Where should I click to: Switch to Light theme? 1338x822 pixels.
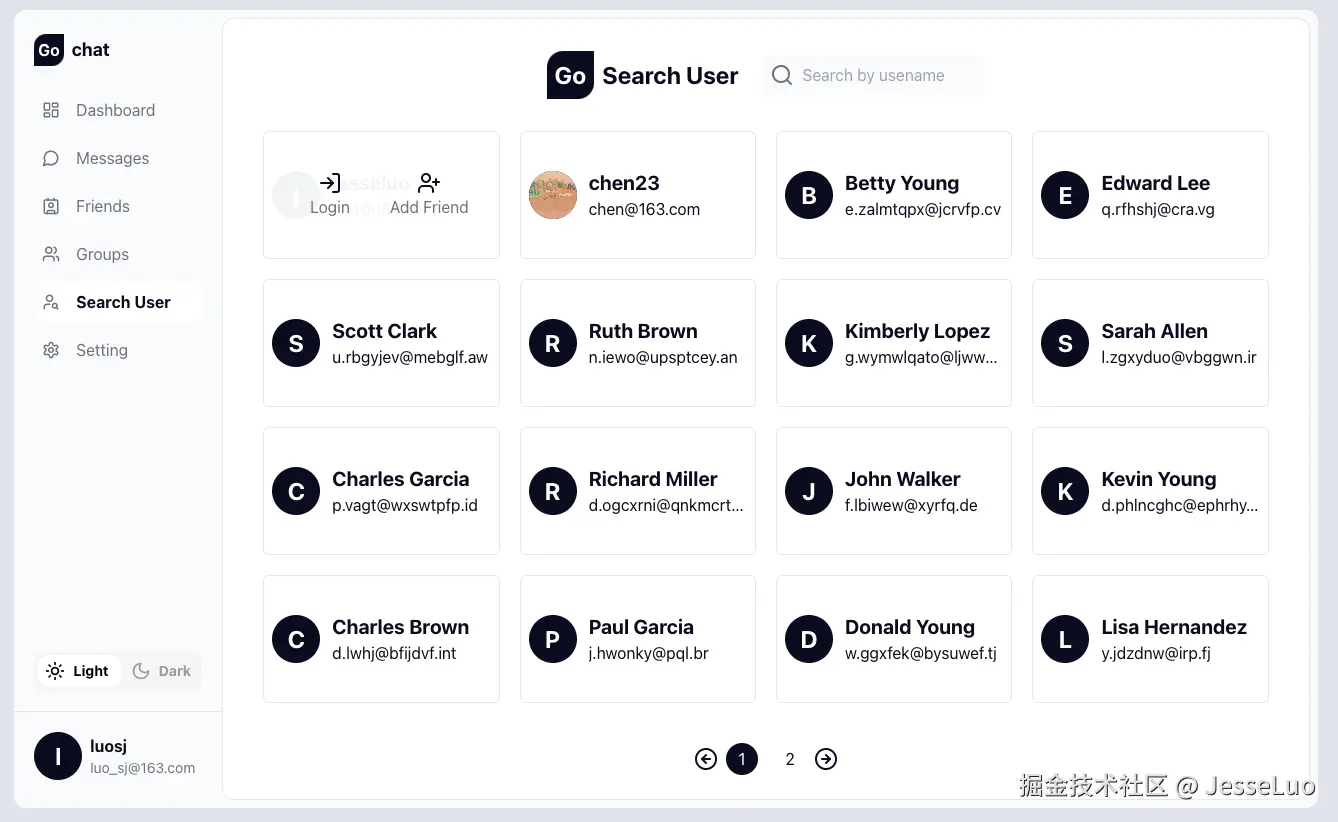click(x=79, y=671)
